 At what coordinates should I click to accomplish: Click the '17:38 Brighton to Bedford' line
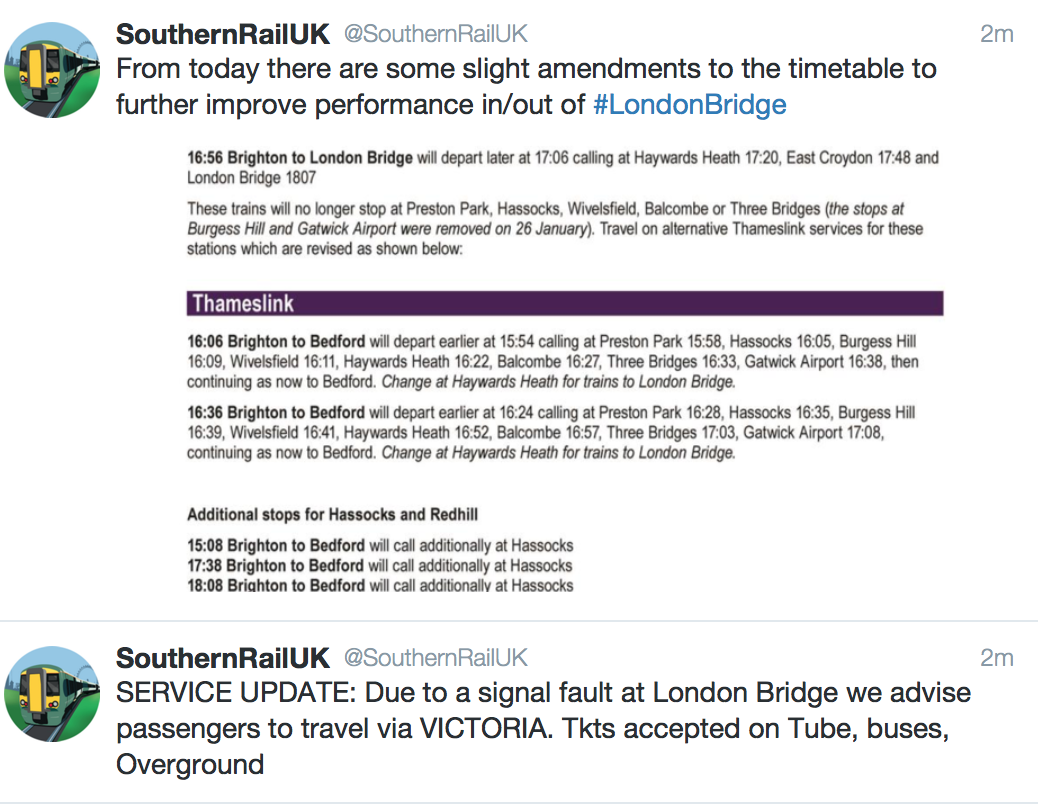point(380,566)
